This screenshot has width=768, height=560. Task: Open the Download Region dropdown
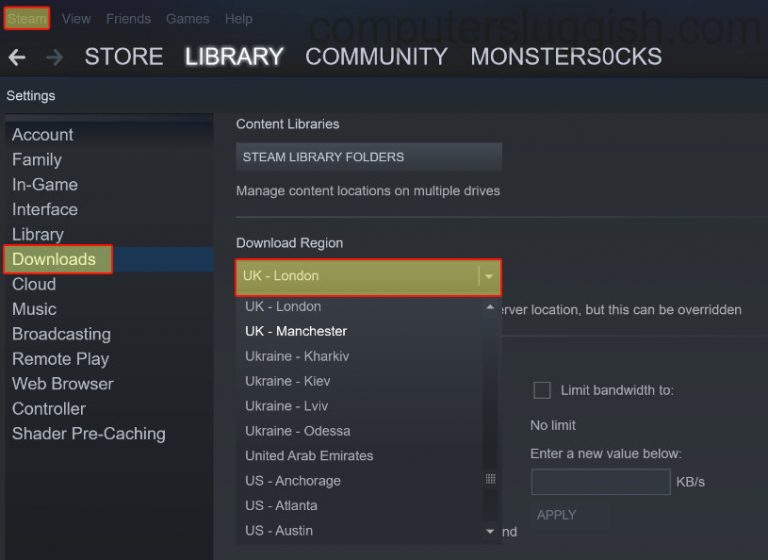pyautogui.click(x=368, y=277)
